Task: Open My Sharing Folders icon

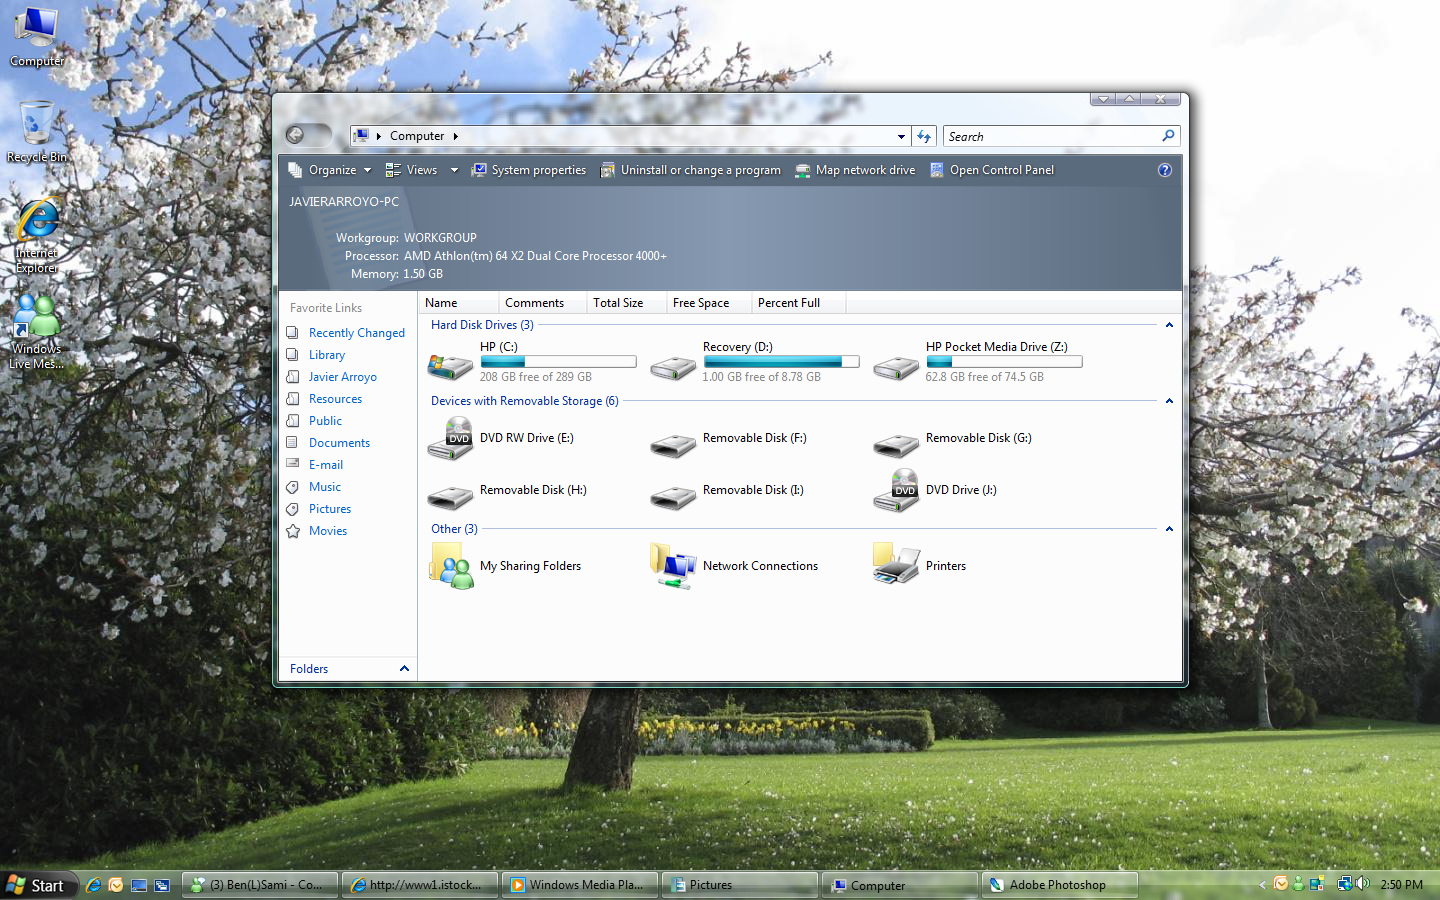Action: coord(450,566)
